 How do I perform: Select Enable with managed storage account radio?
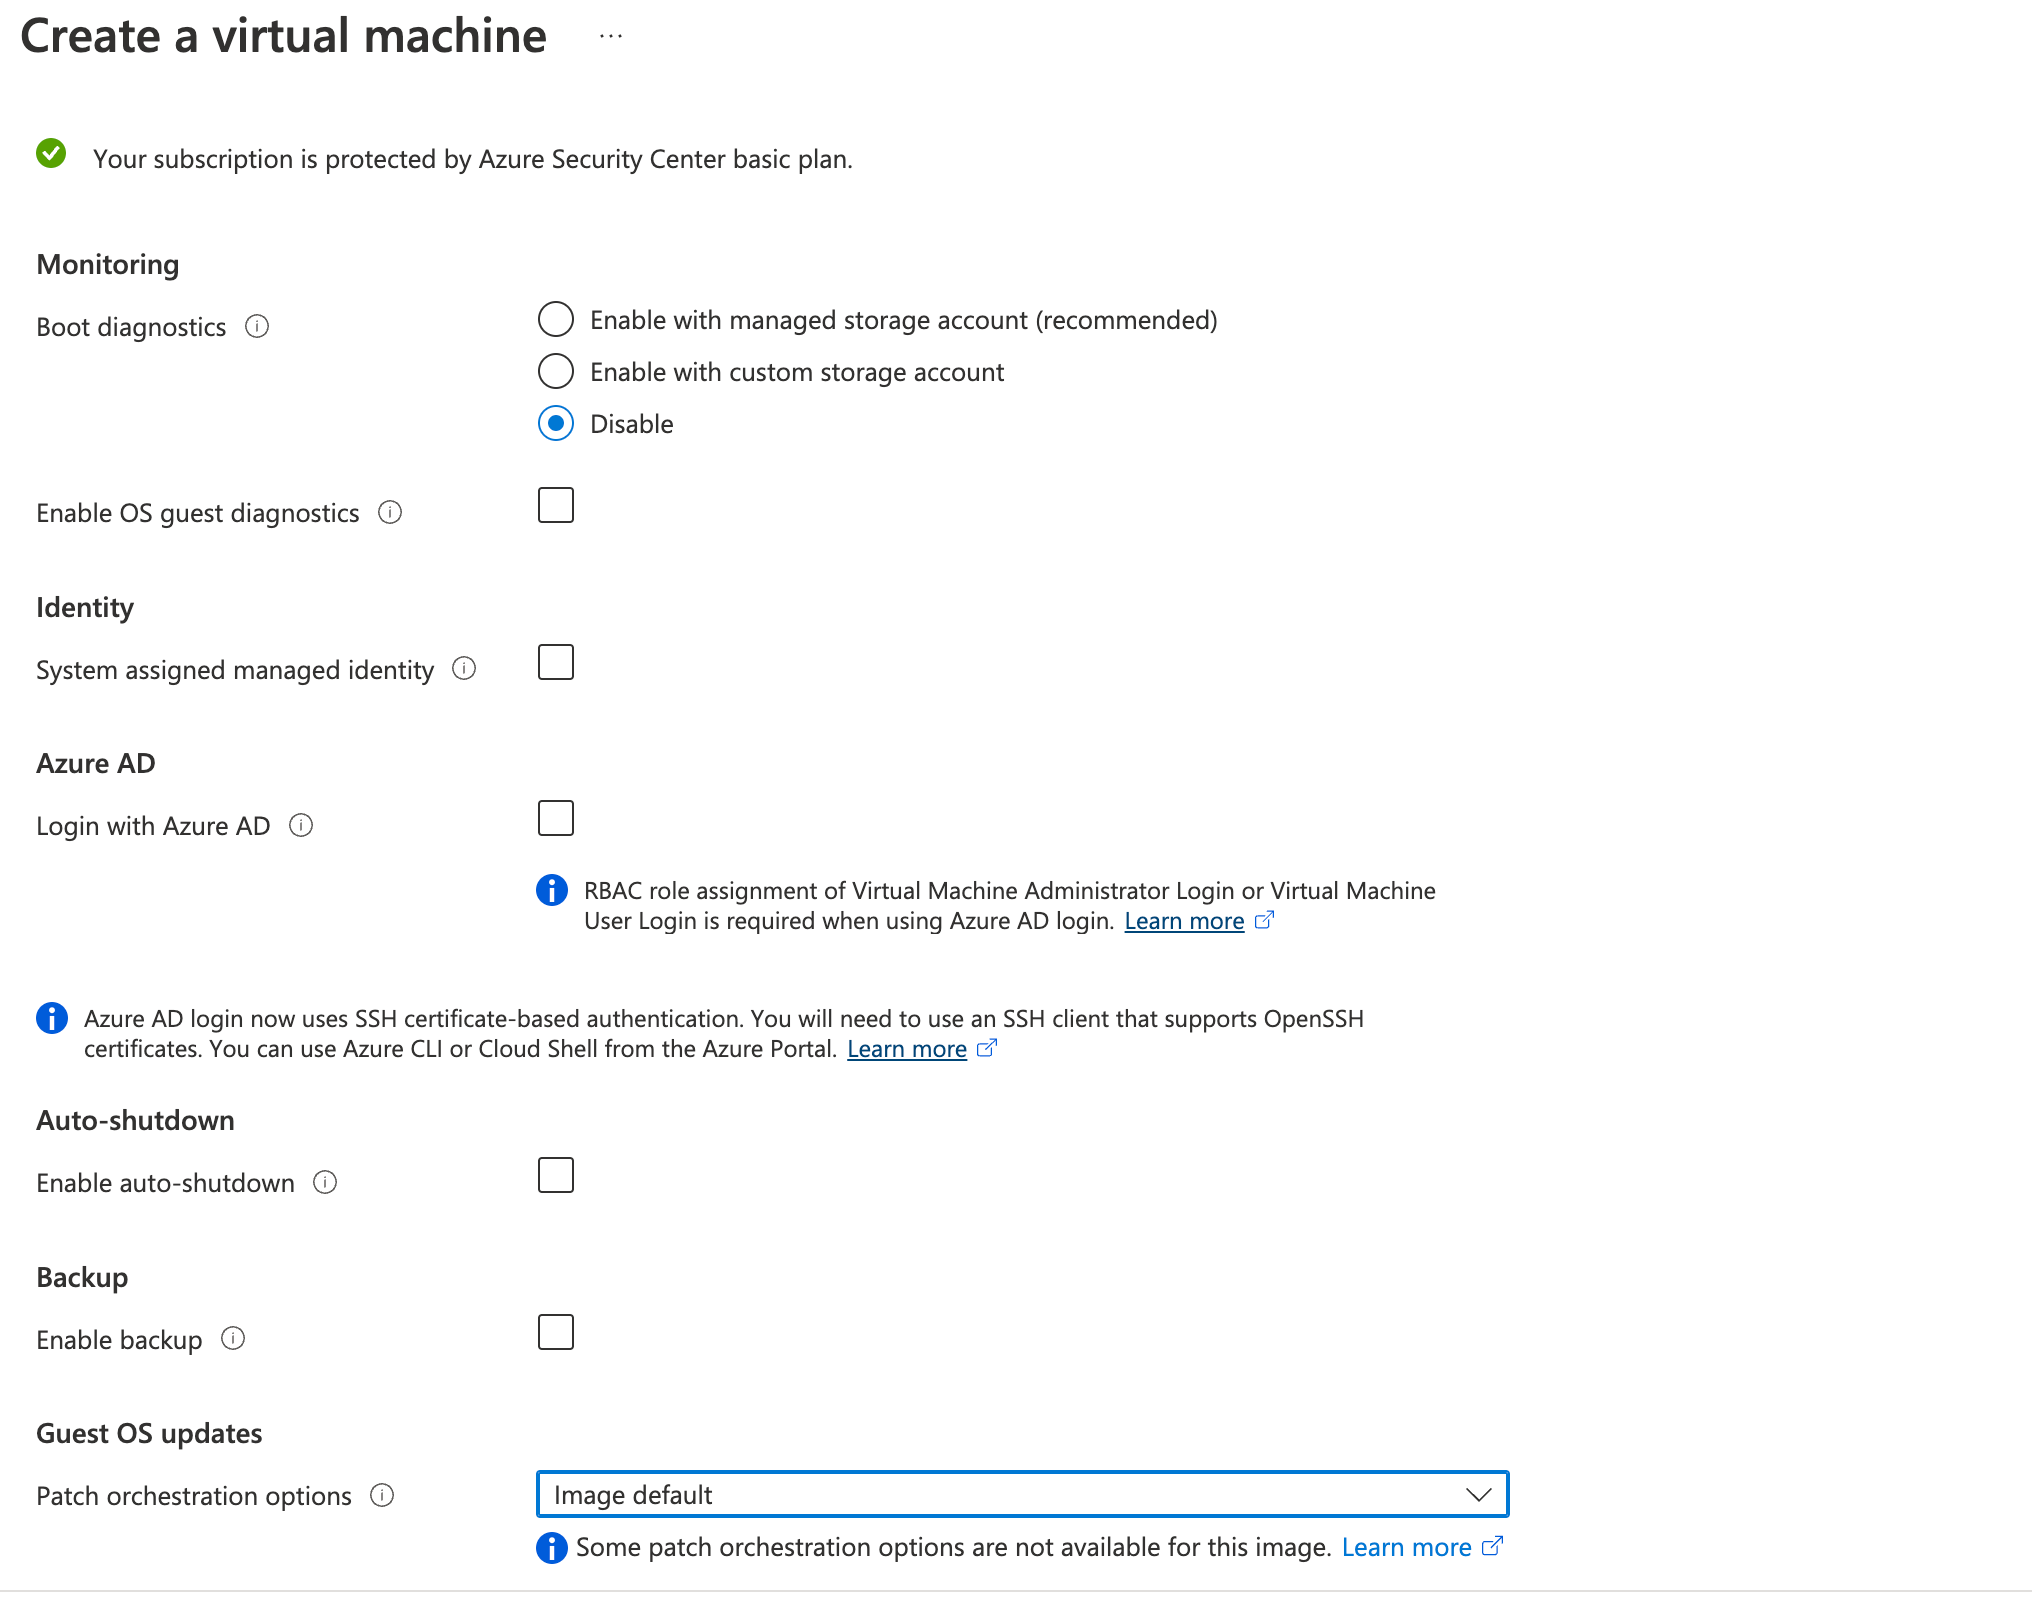point(556,320)
